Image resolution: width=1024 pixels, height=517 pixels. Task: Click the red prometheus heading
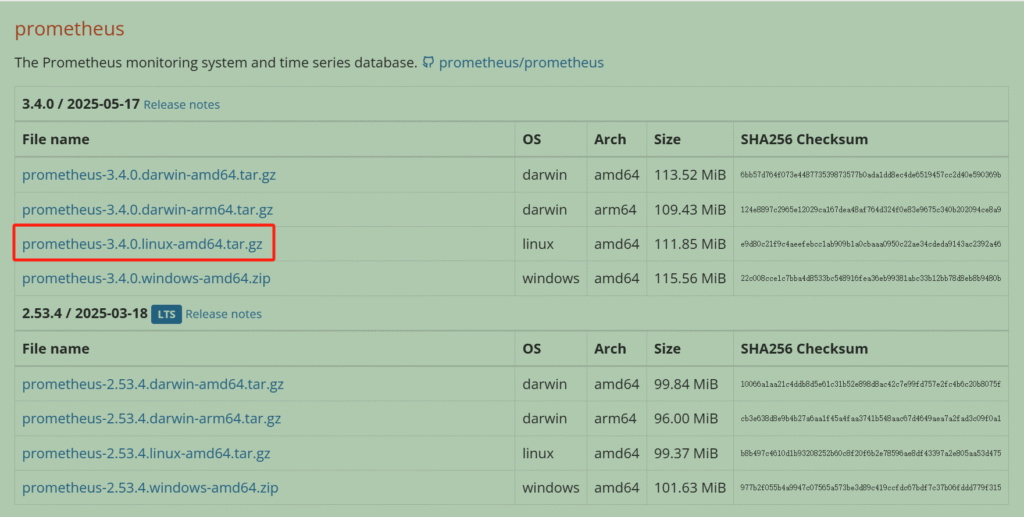click(x=69, y=28)
